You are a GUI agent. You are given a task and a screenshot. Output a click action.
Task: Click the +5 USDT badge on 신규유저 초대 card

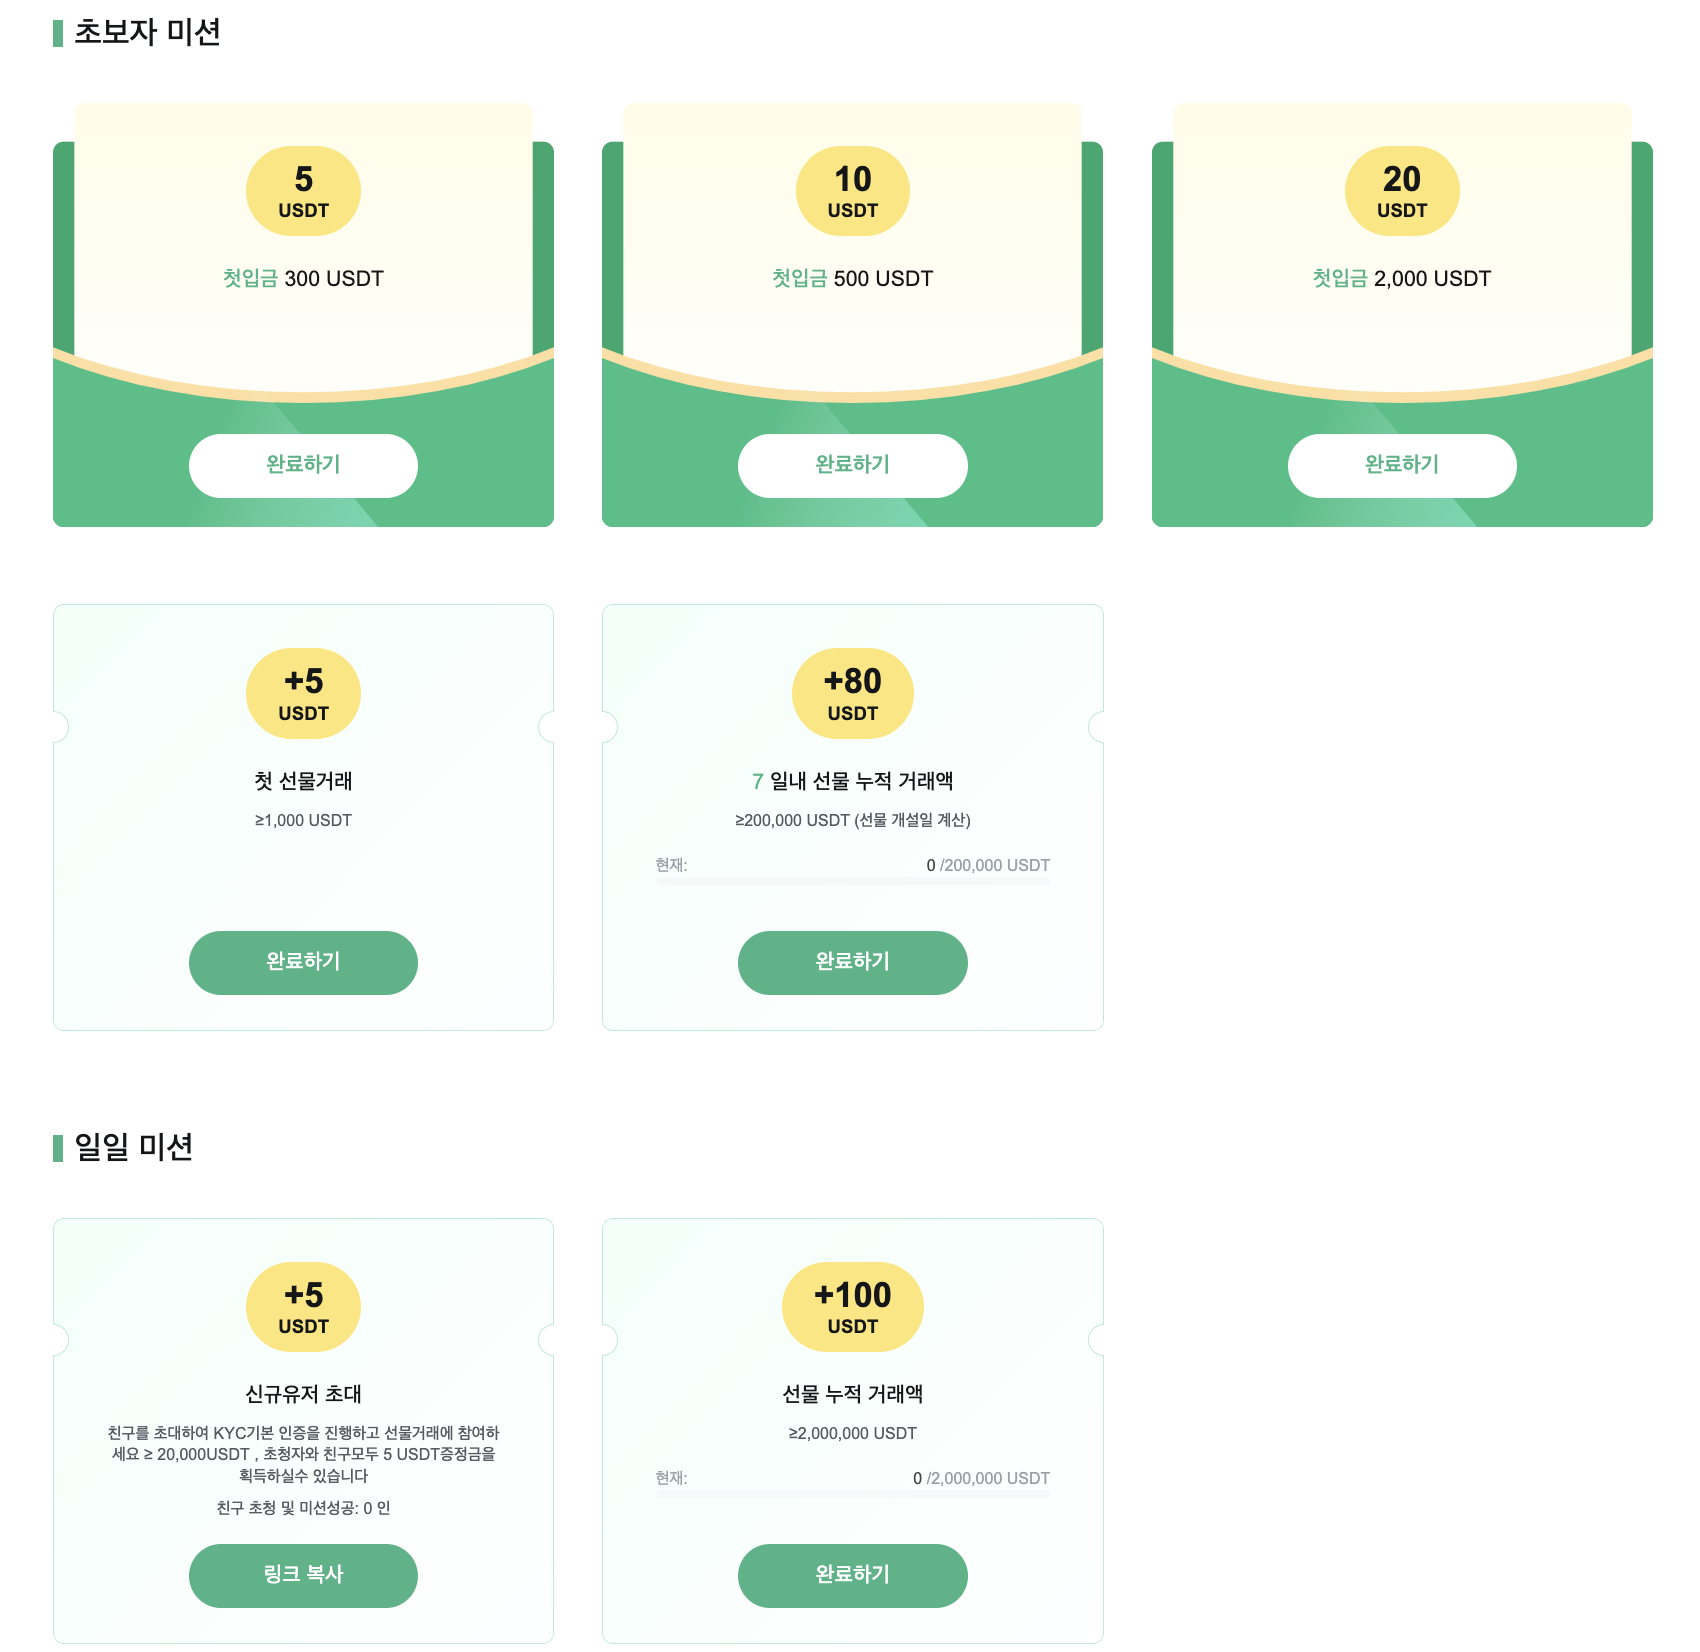[x=303, y=1307]
